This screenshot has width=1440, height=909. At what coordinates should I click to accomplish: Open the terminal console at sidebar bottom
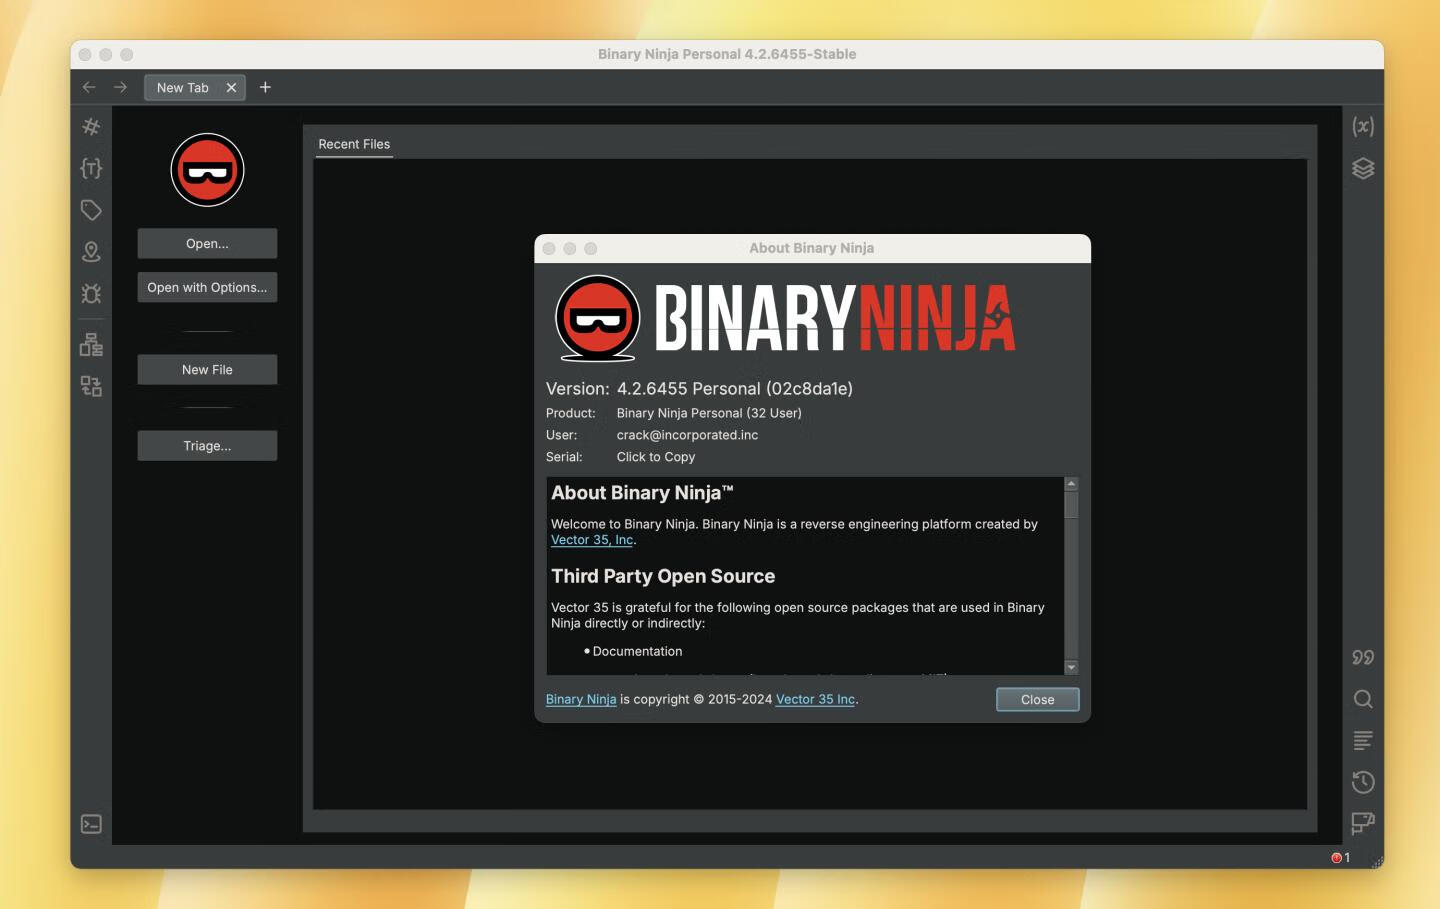point(91,823)
